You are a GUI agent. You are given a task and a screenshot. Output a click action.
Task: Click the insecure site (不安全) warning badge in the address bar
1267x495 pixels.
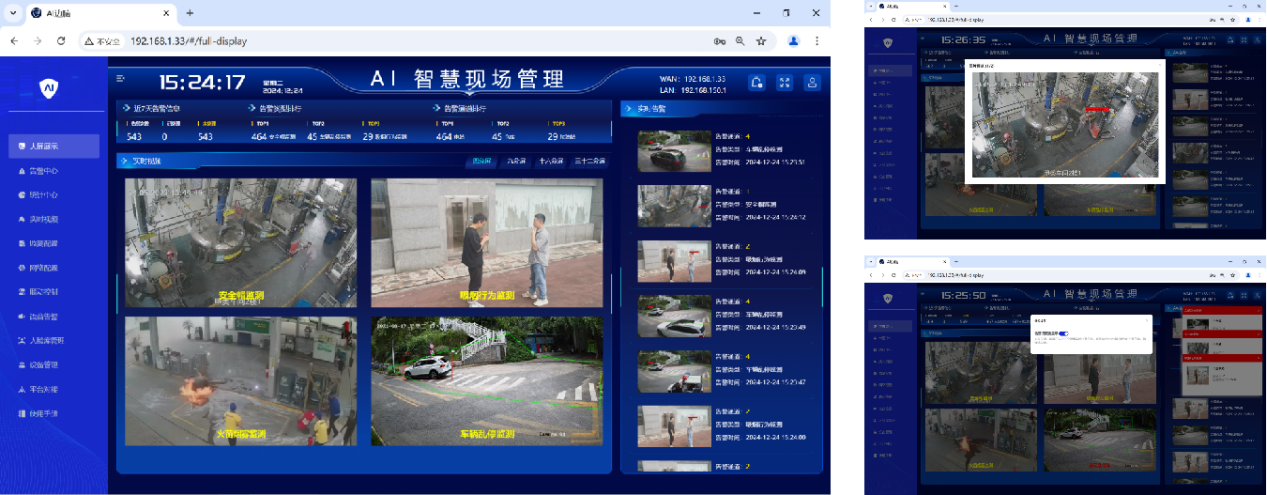[x=103, y=41]
